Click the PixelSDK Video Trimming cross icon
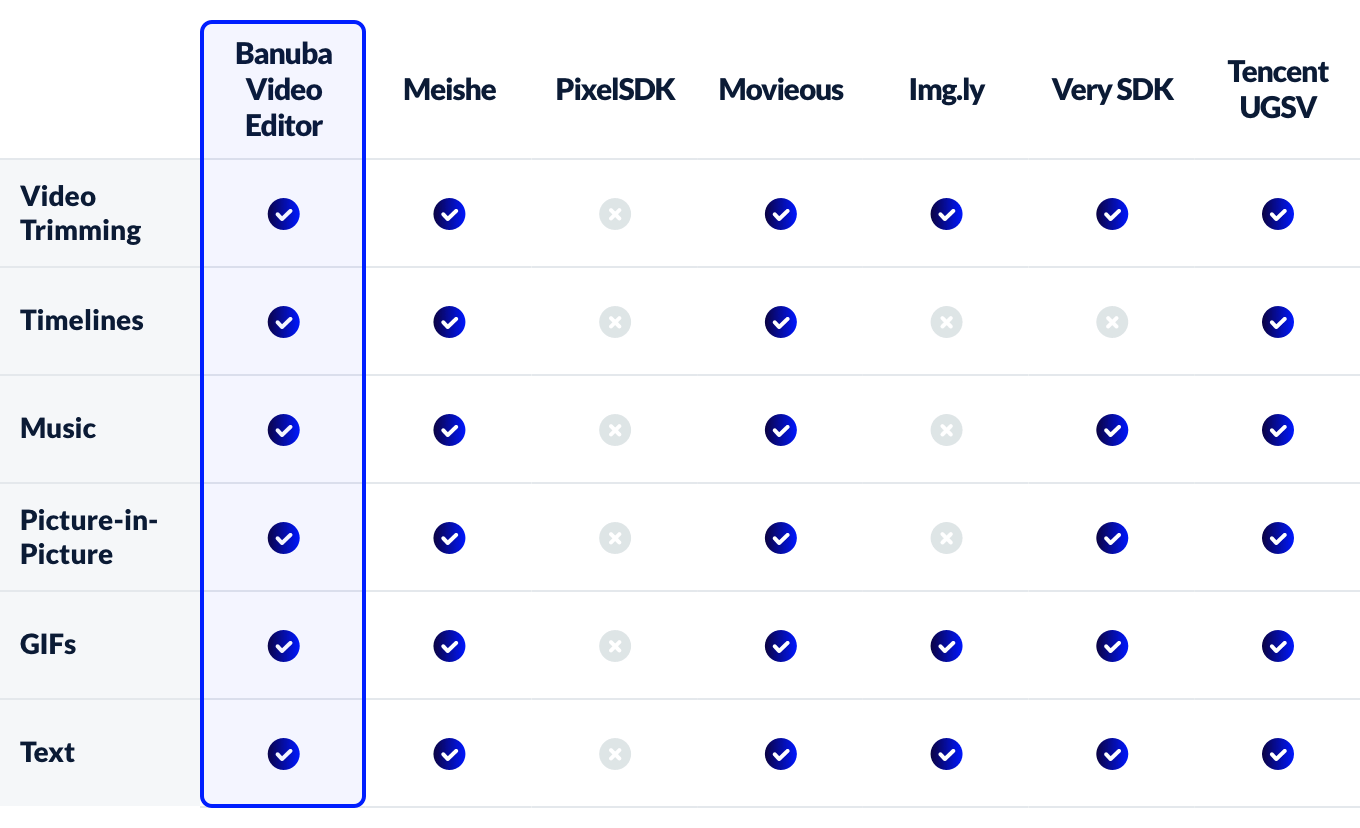Screen dimensions: 1360x828 tap(615, 214)
